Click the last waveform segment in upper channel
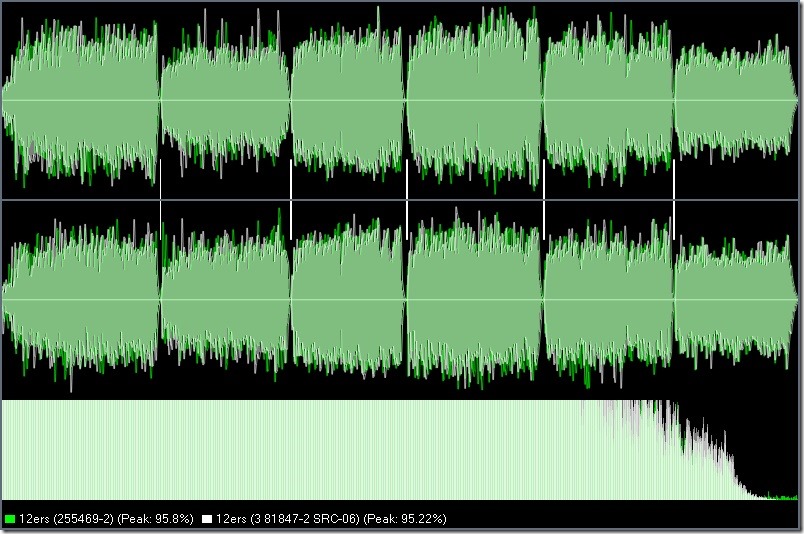The image size is (804, 534). (736, 100)
